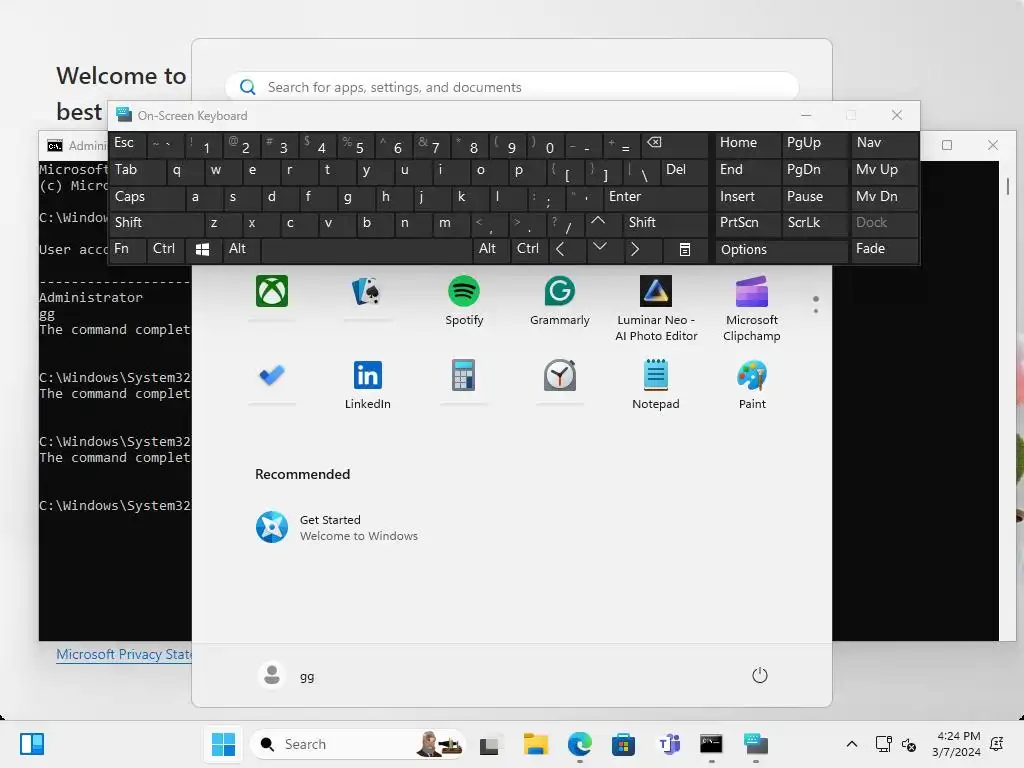
Task: Open Spotify from pinned apps
Action: pyautogui.click(x=464, y=300)
